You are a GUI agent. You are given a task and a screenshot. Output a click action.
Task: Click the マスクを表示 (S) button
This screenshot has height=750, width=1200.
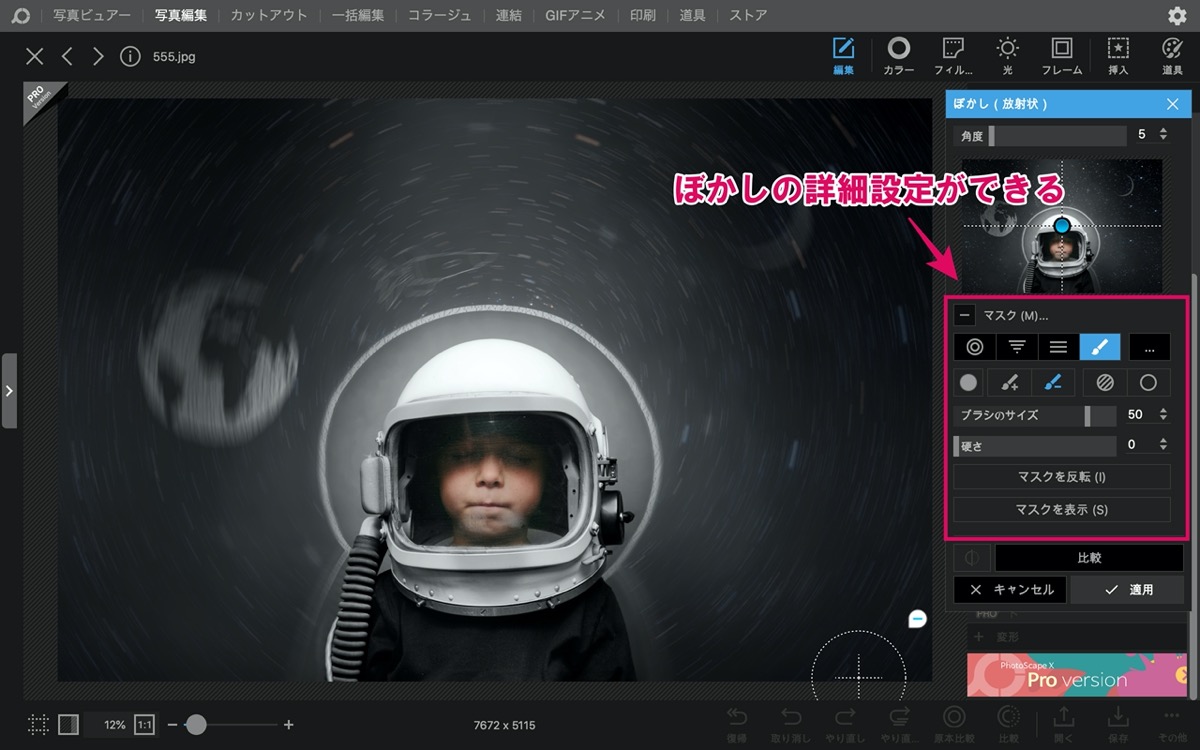tap(1062, 509)
